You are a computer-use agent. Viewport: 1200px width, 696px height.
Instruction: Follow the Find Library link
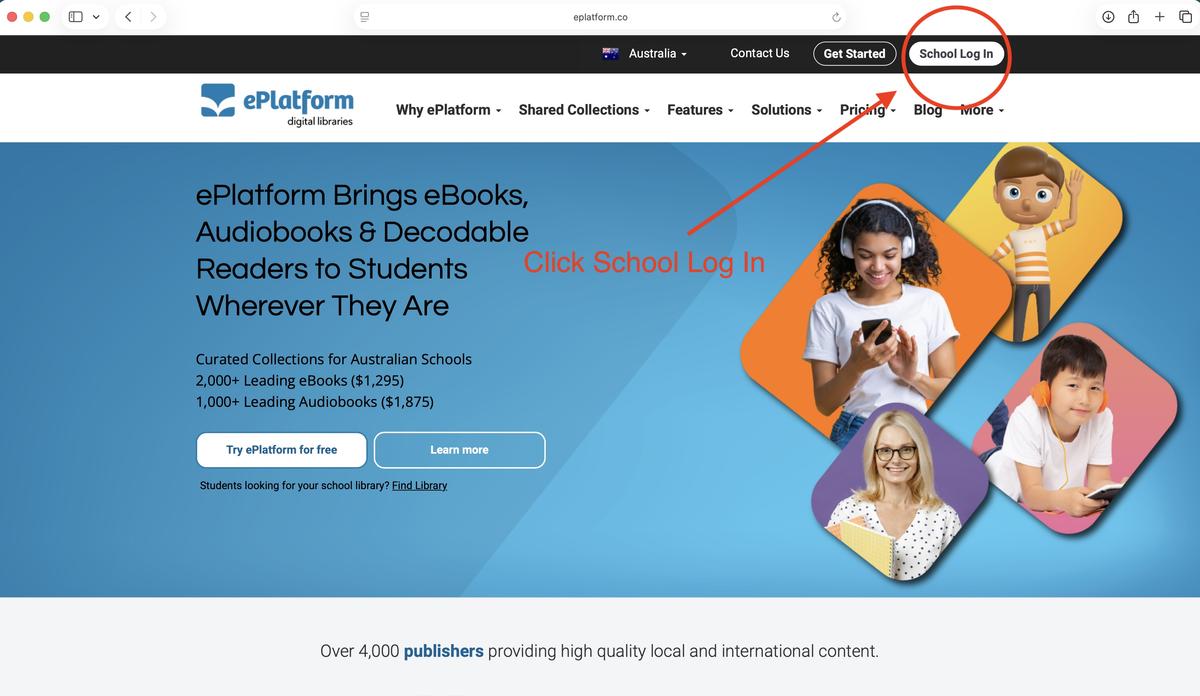click(x=419, y=486)
